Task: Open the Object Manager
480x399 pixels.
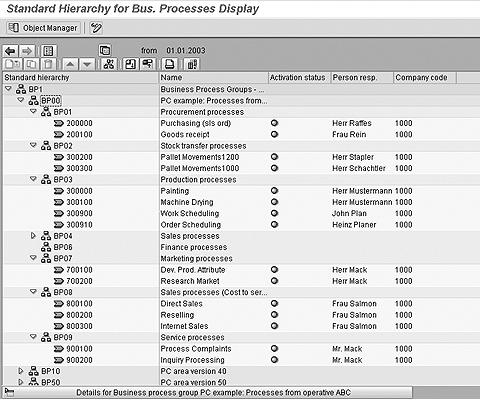Action: click(43, 28)
